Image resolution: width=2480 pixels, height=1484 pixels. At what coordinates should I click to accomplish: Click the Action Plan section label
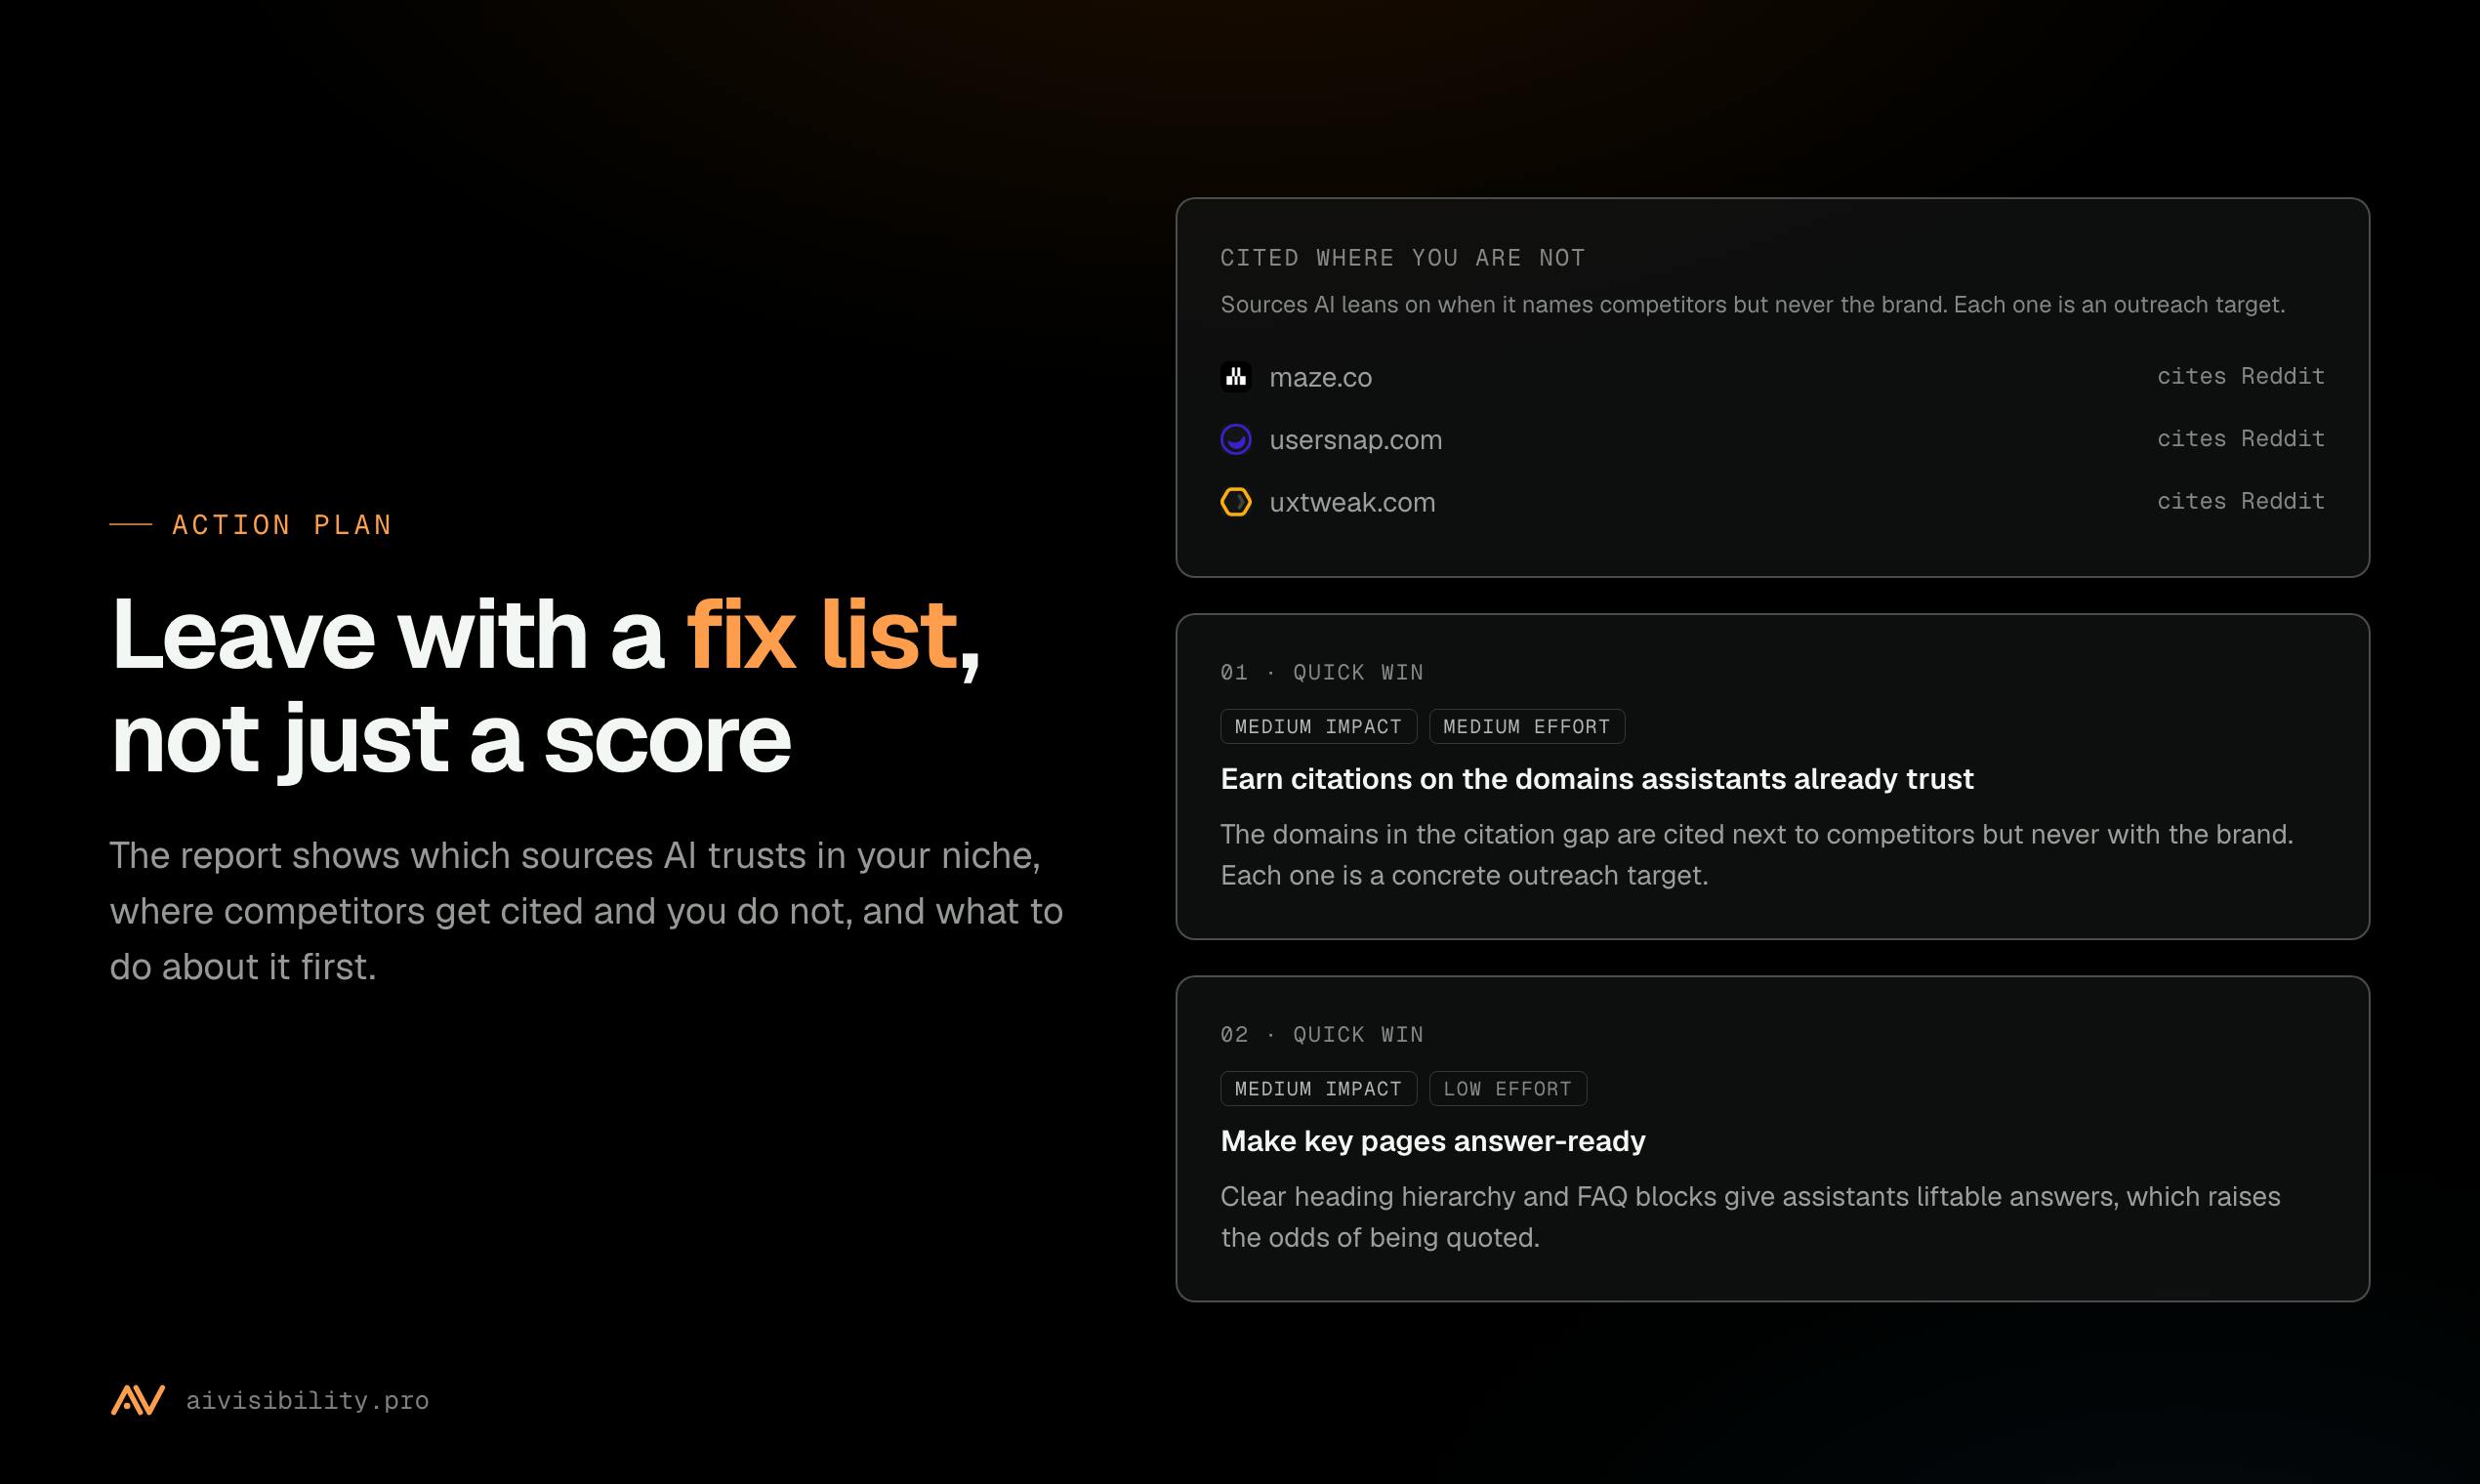point(282,525)
